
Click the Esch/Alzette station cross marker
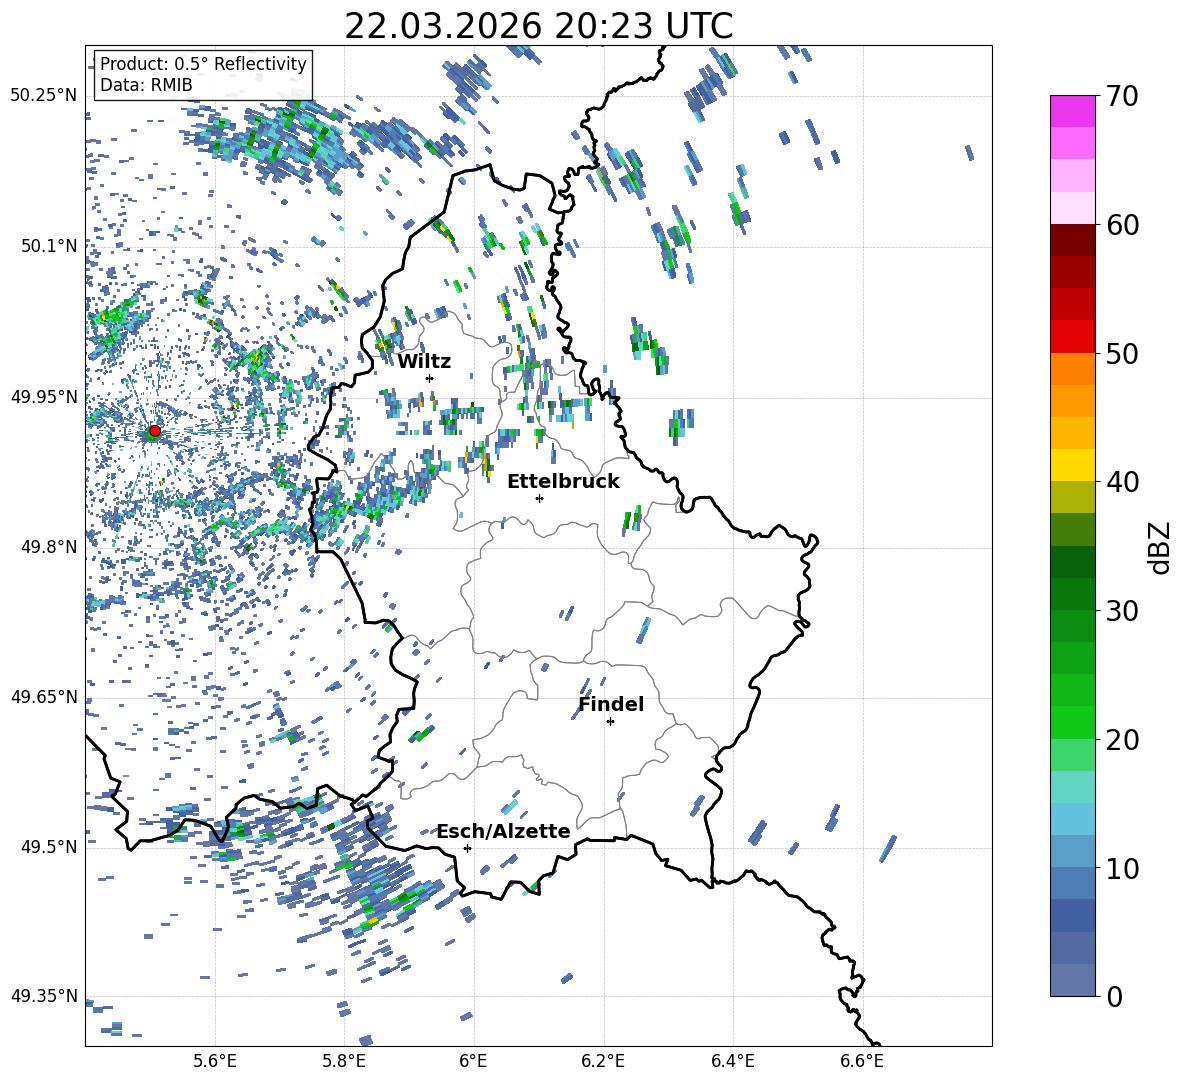click(x=467, y=848)
